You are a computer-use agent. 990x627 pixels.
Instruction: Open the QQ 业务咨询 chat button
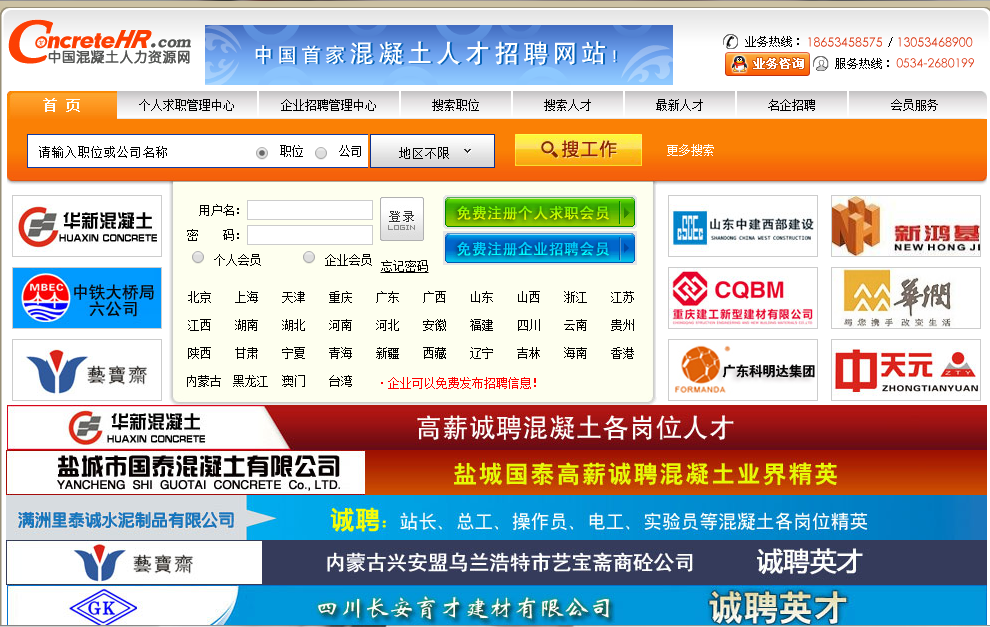(x=767, y=64)
